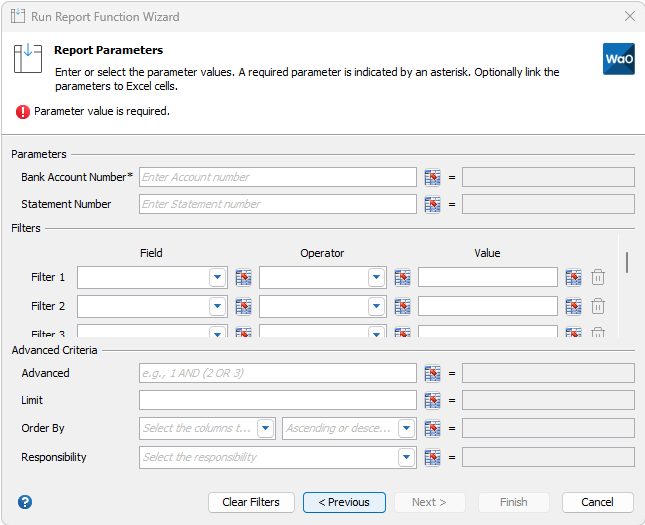Click the Filters section vertical scrollbar
Screen dimensions: 645x525
[627, 263]
